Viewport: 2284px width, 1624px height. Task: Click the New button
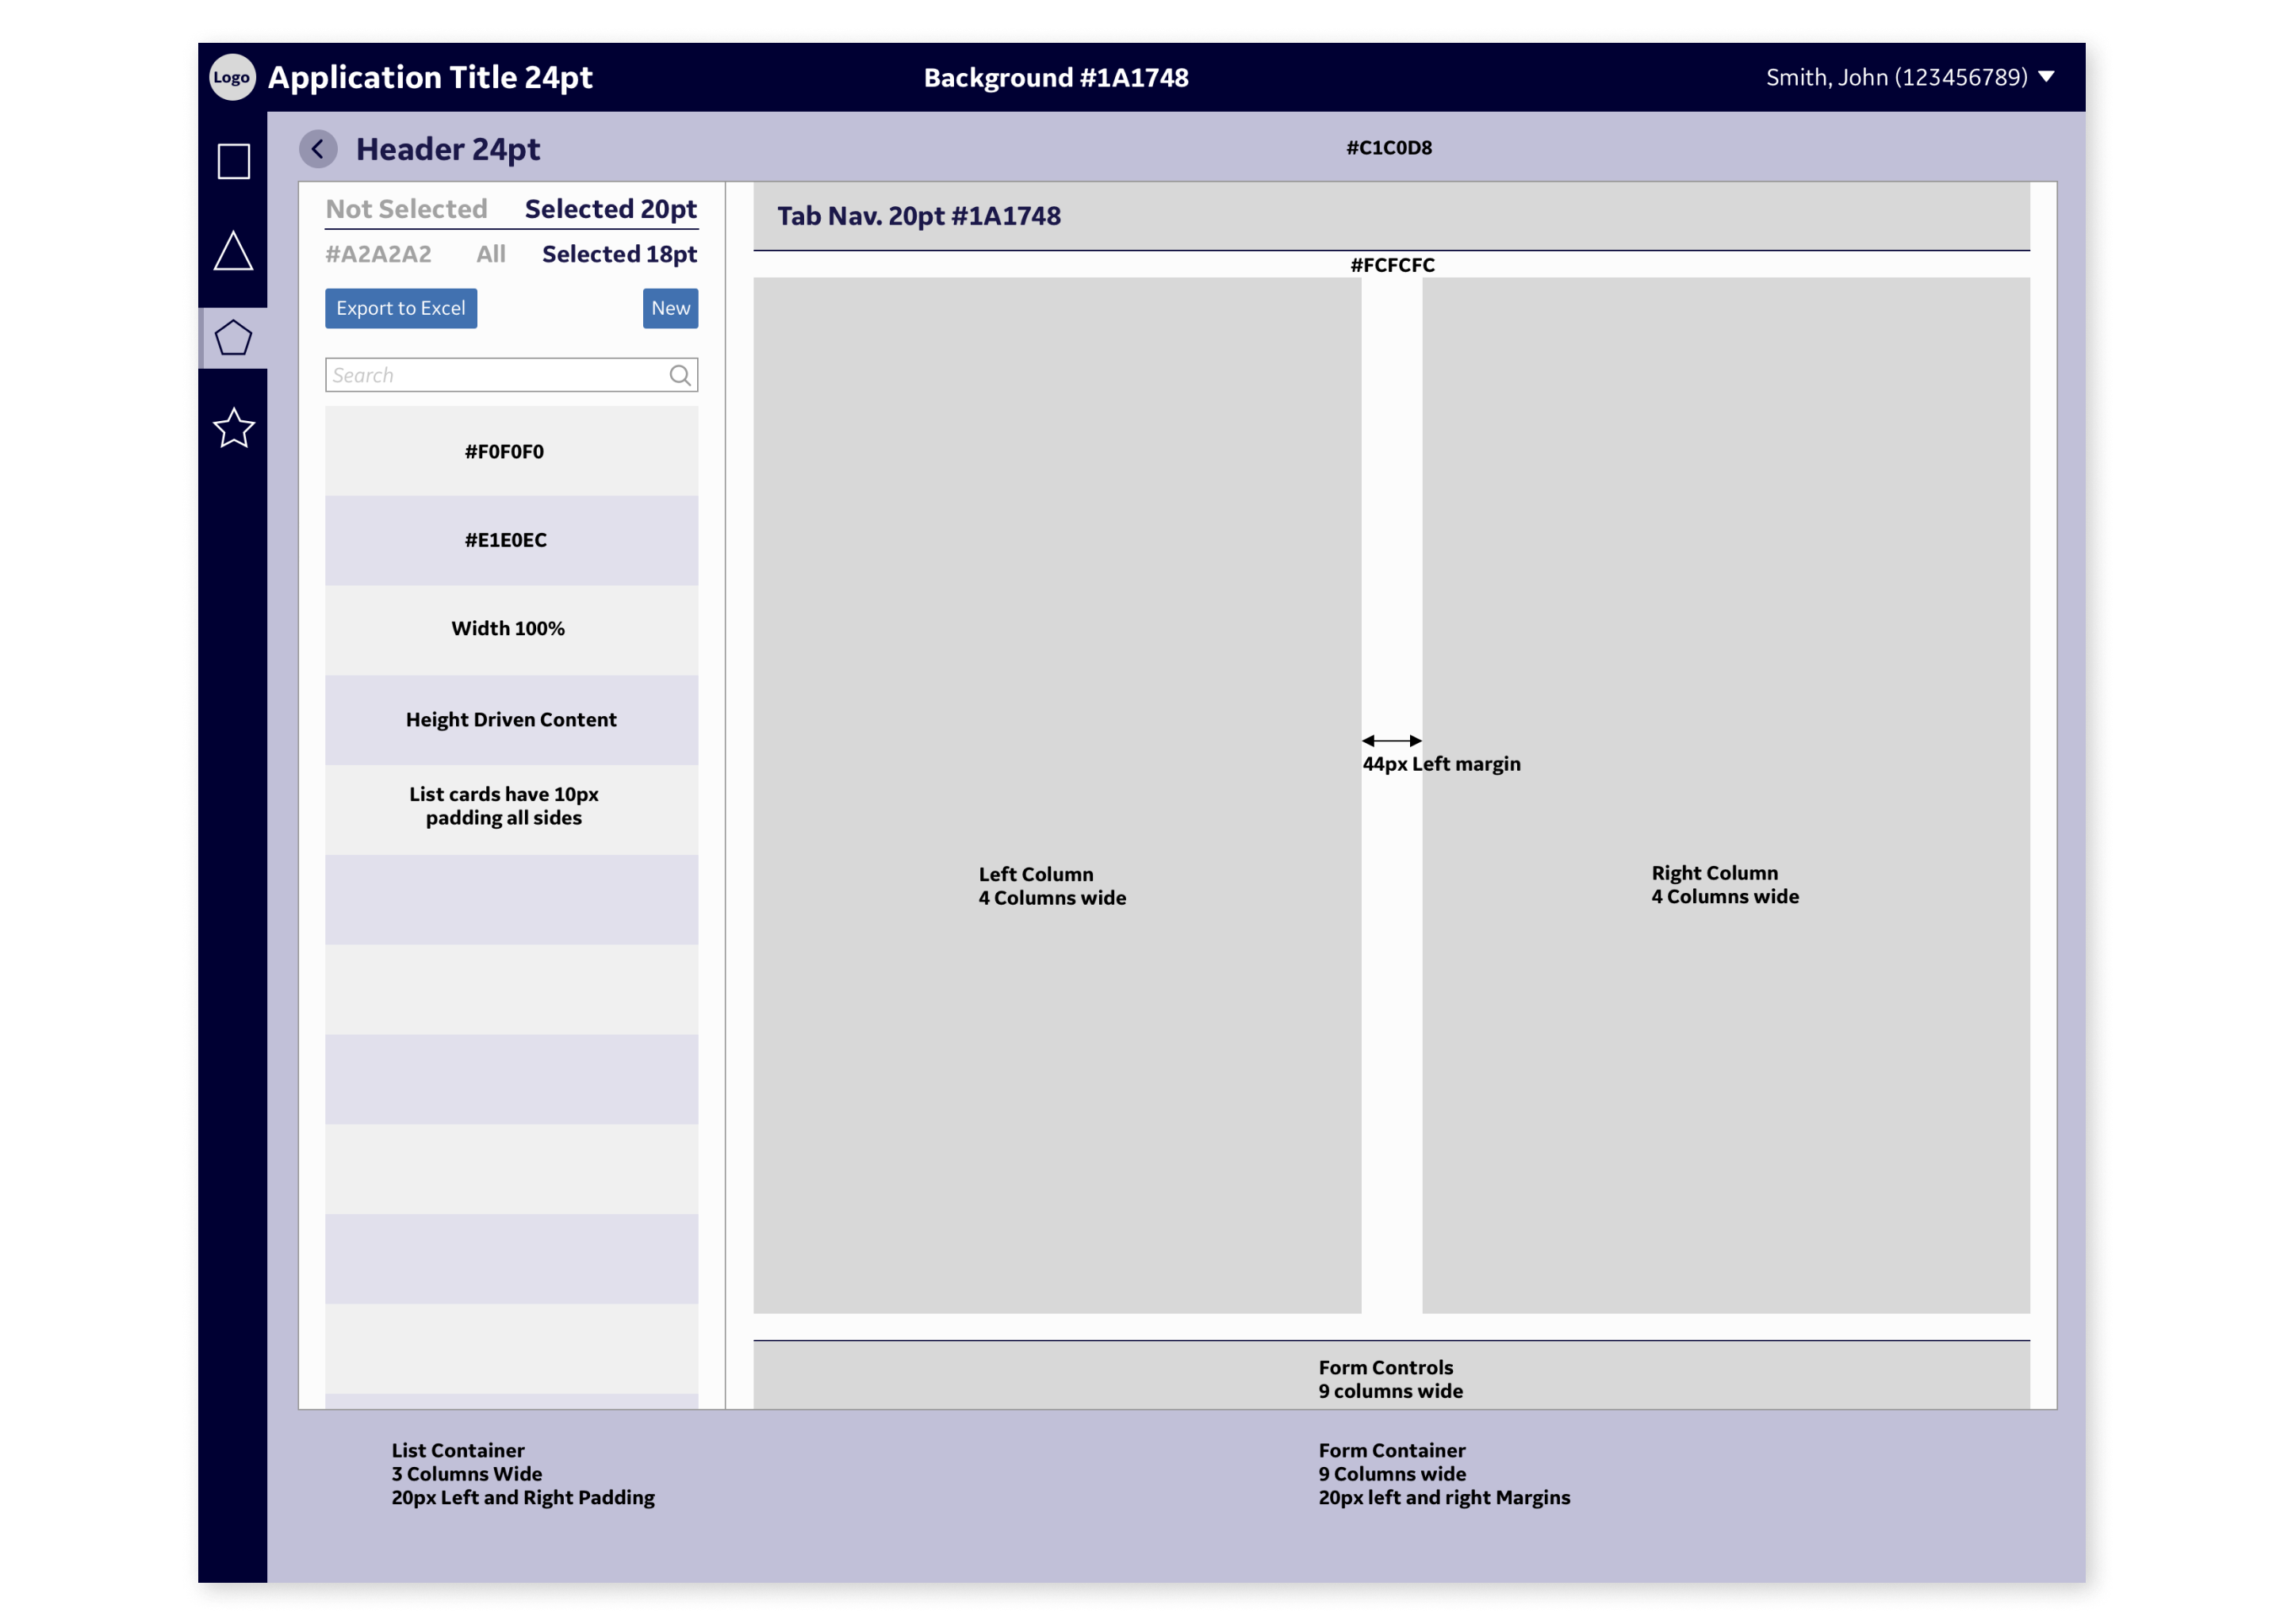pyautogui.click(x=670, y=308)
